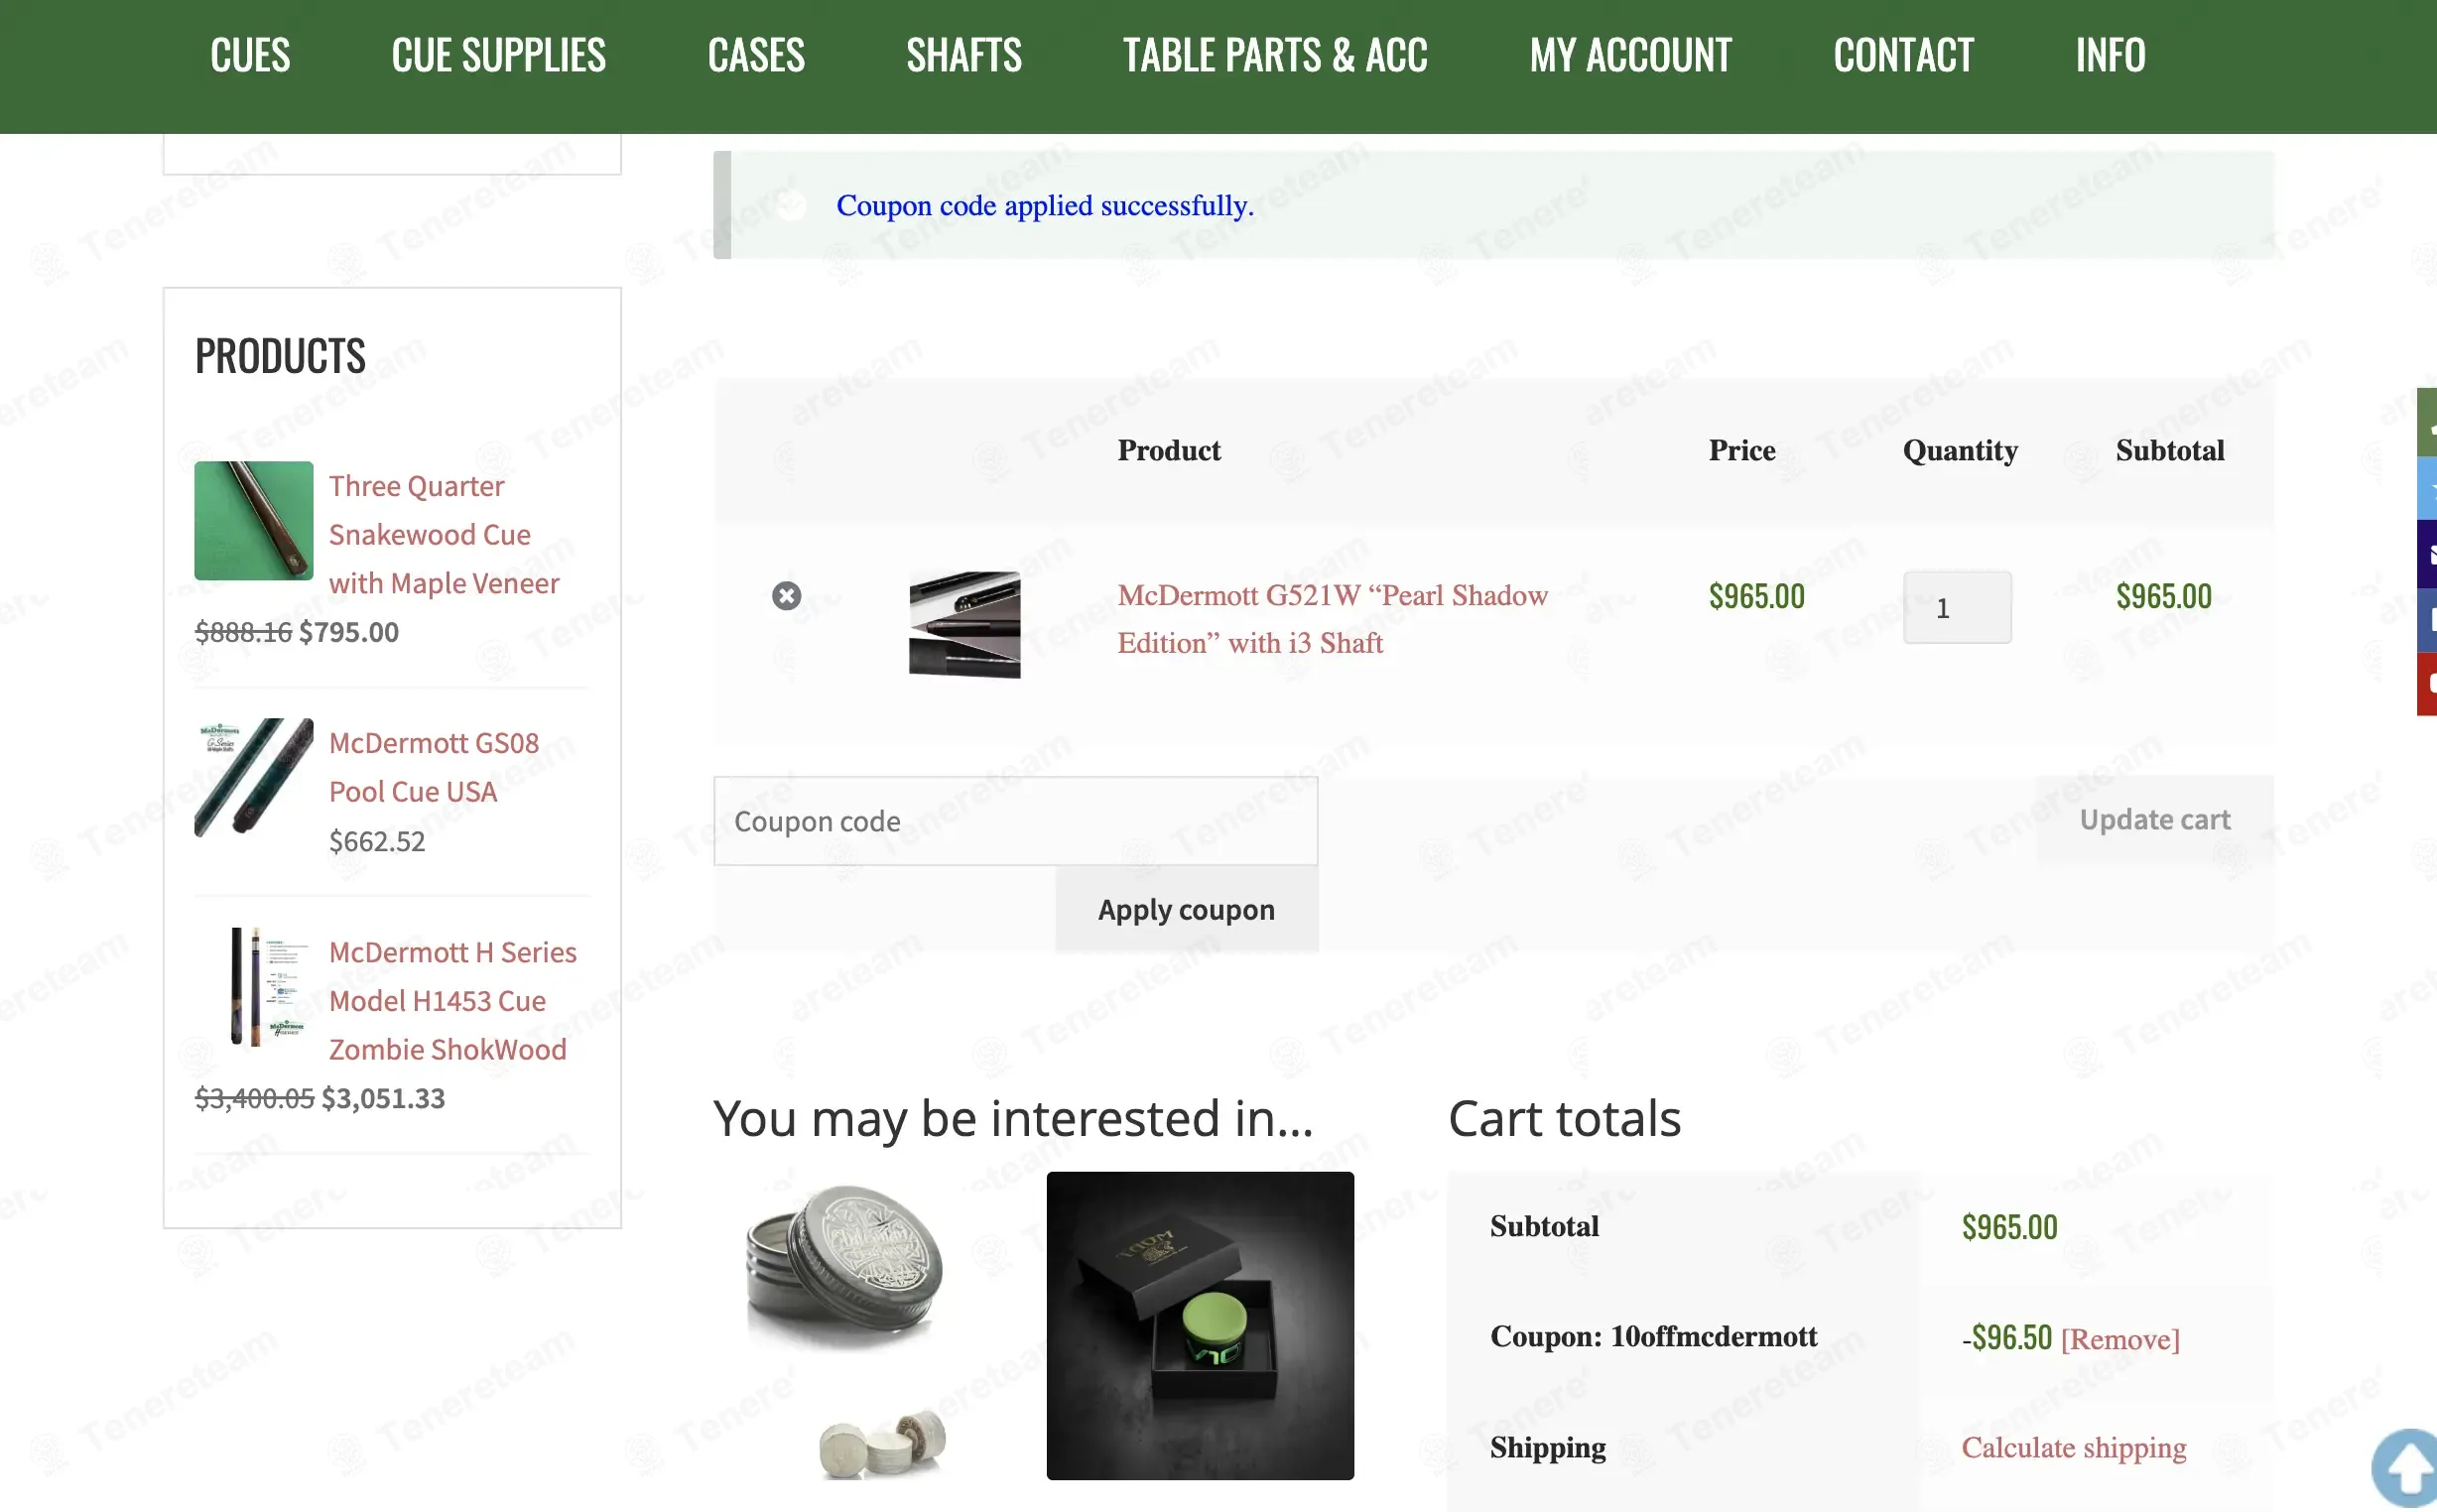
Task: Open McDermott GS08 Pool Cue USA link
Action: (x=434, y=767)
